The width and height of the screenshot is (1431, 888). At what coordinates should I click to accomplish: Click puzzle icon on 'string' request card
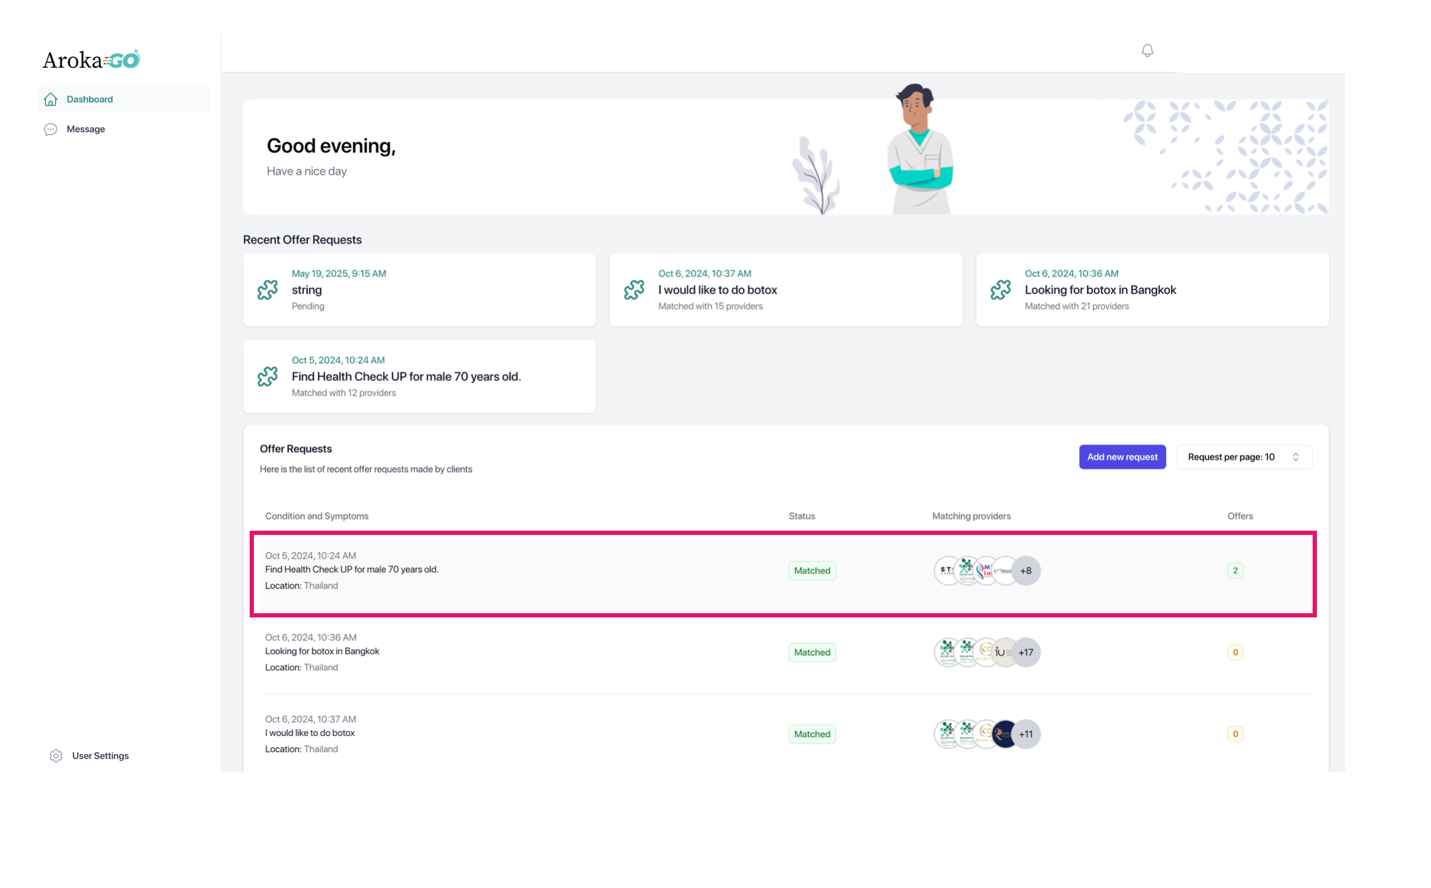pyautogui.click(x=268, y=290)
